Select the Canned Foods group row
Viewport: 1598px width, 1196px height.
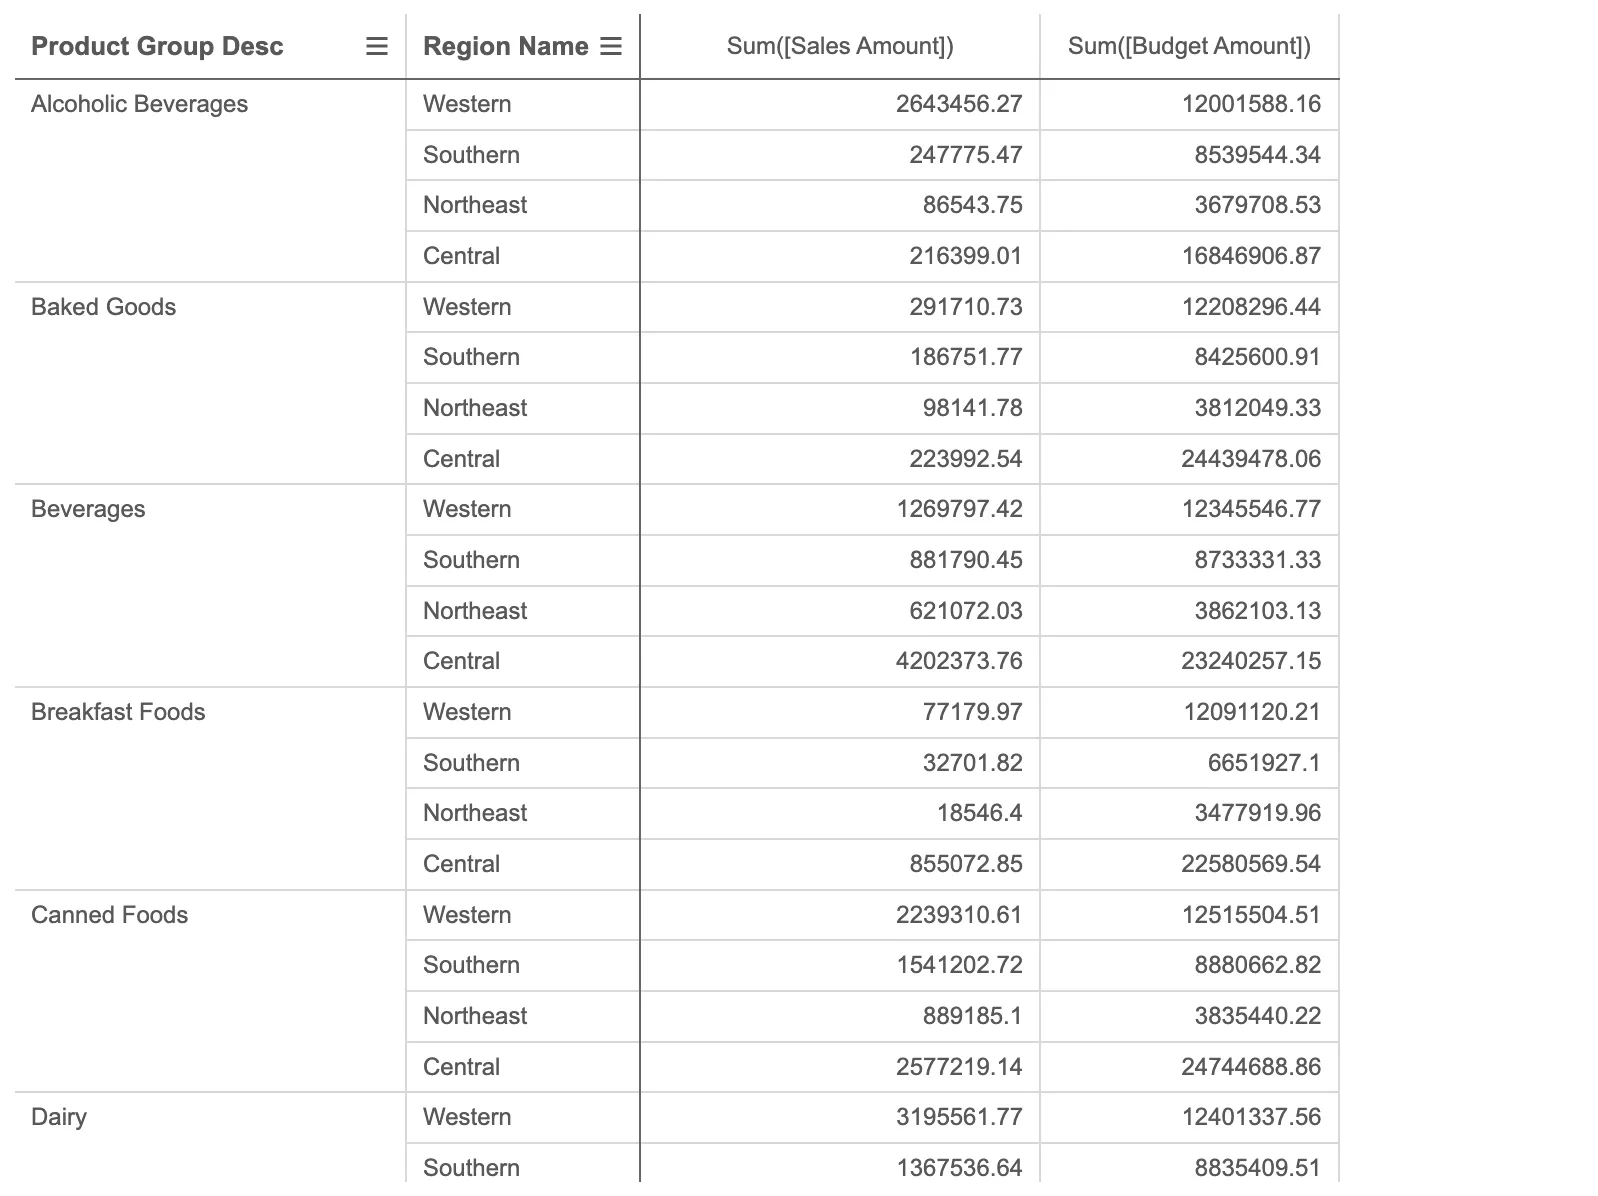click(110, 914)
